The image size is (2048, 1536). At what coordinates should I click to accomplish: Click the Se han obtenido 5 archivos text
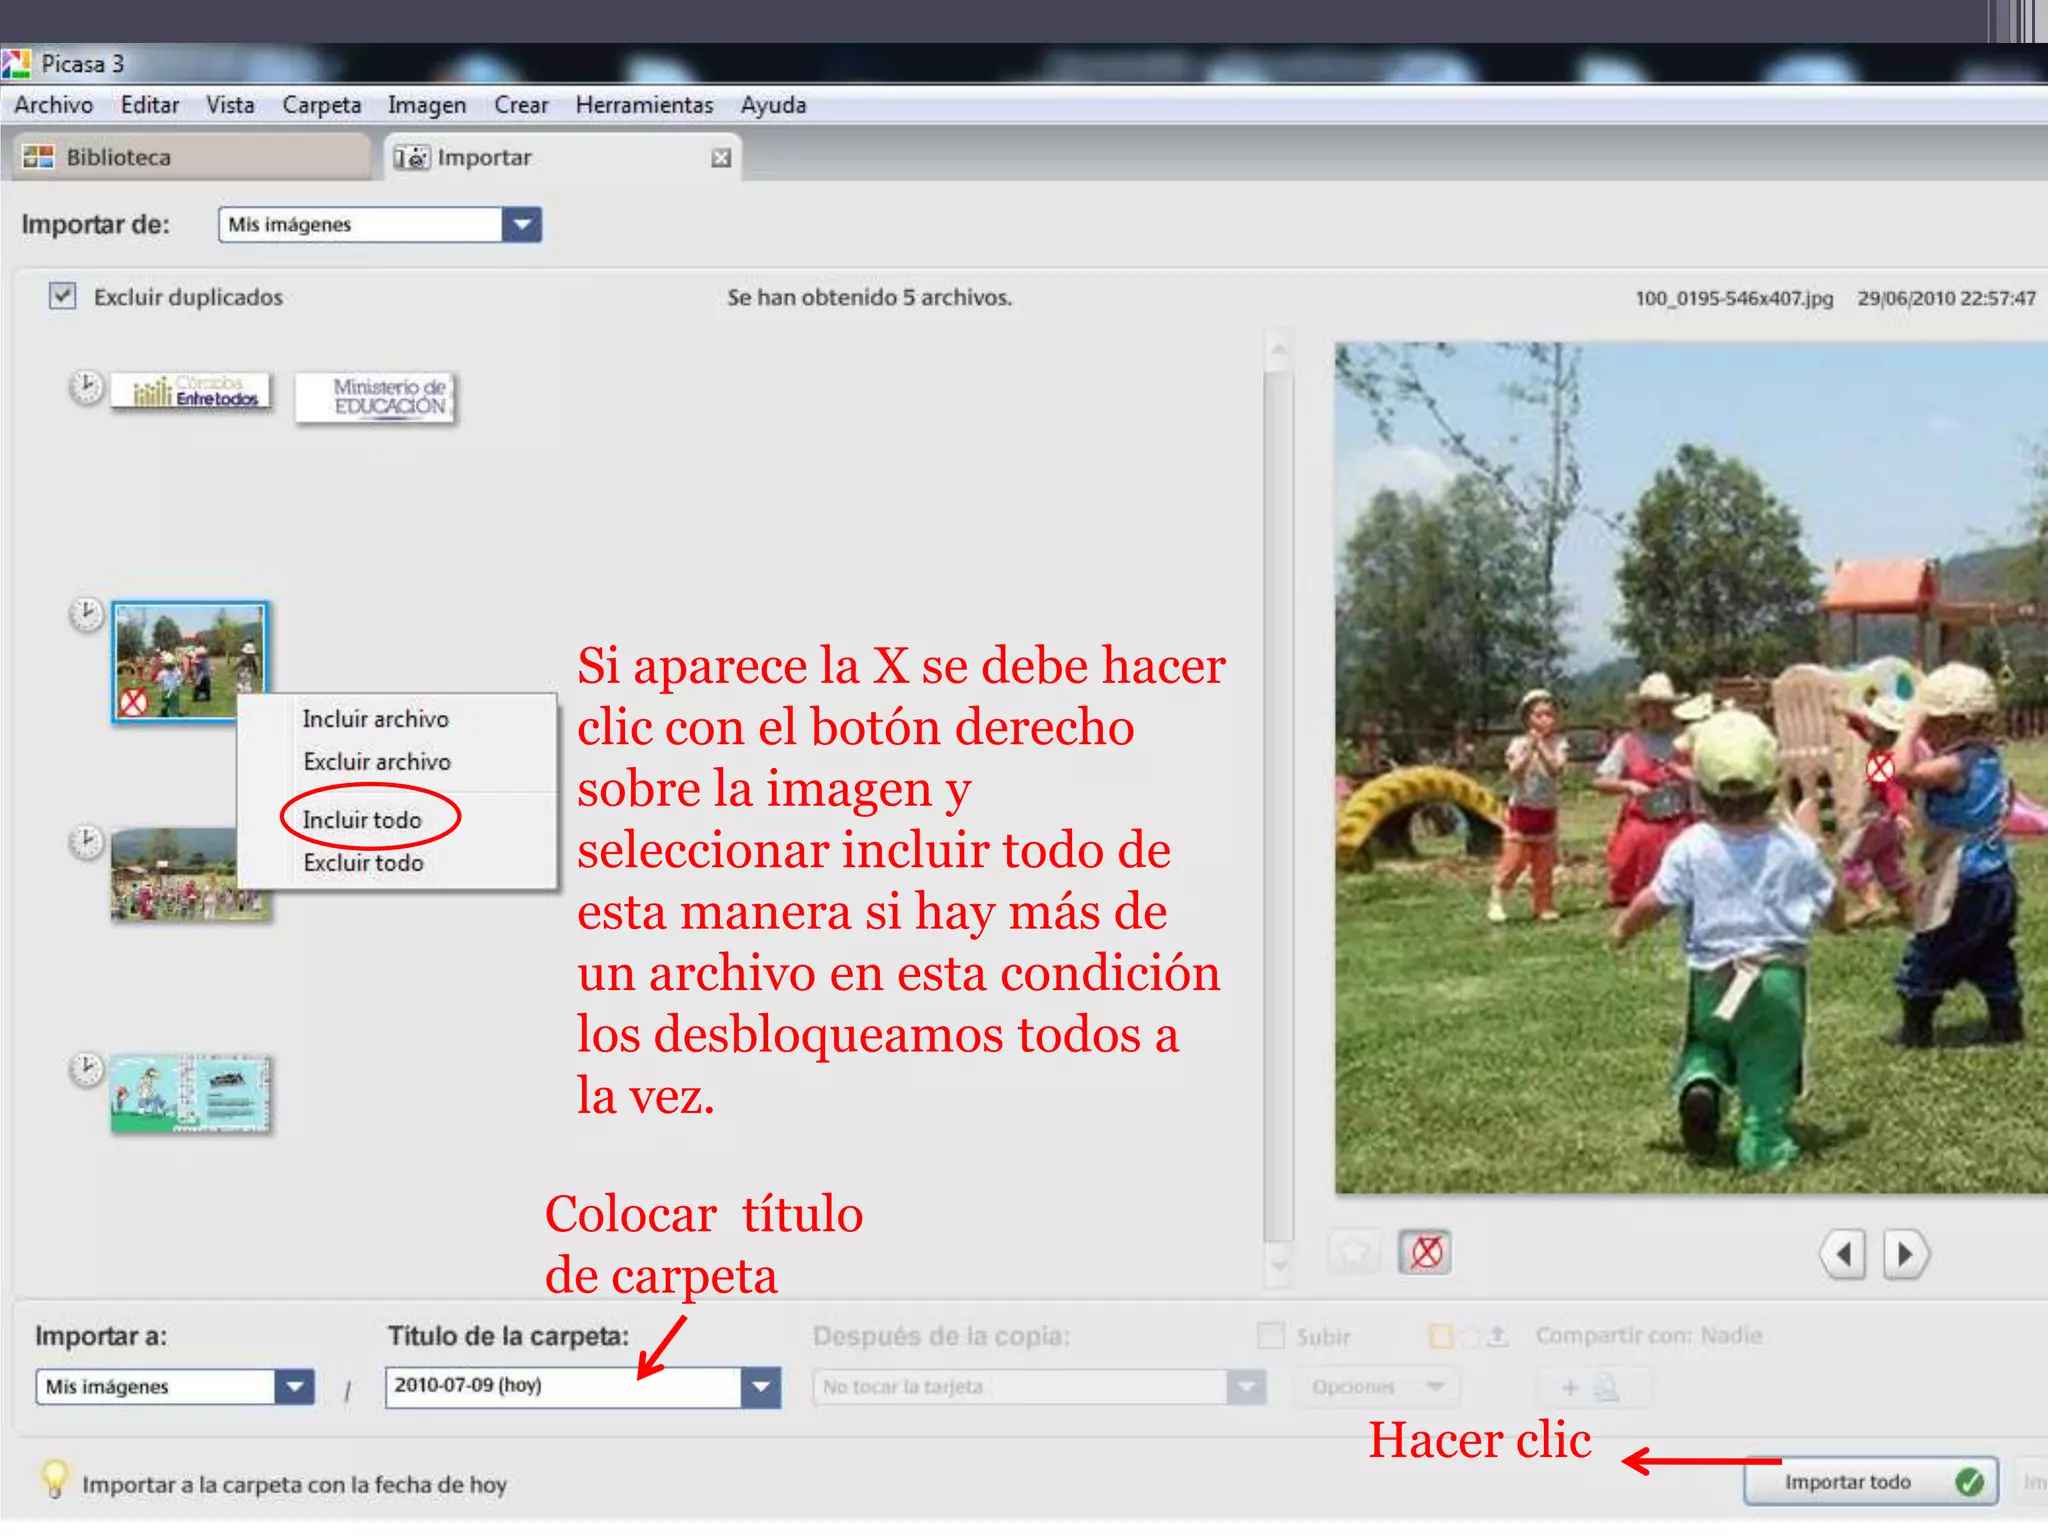coord(869,297)
